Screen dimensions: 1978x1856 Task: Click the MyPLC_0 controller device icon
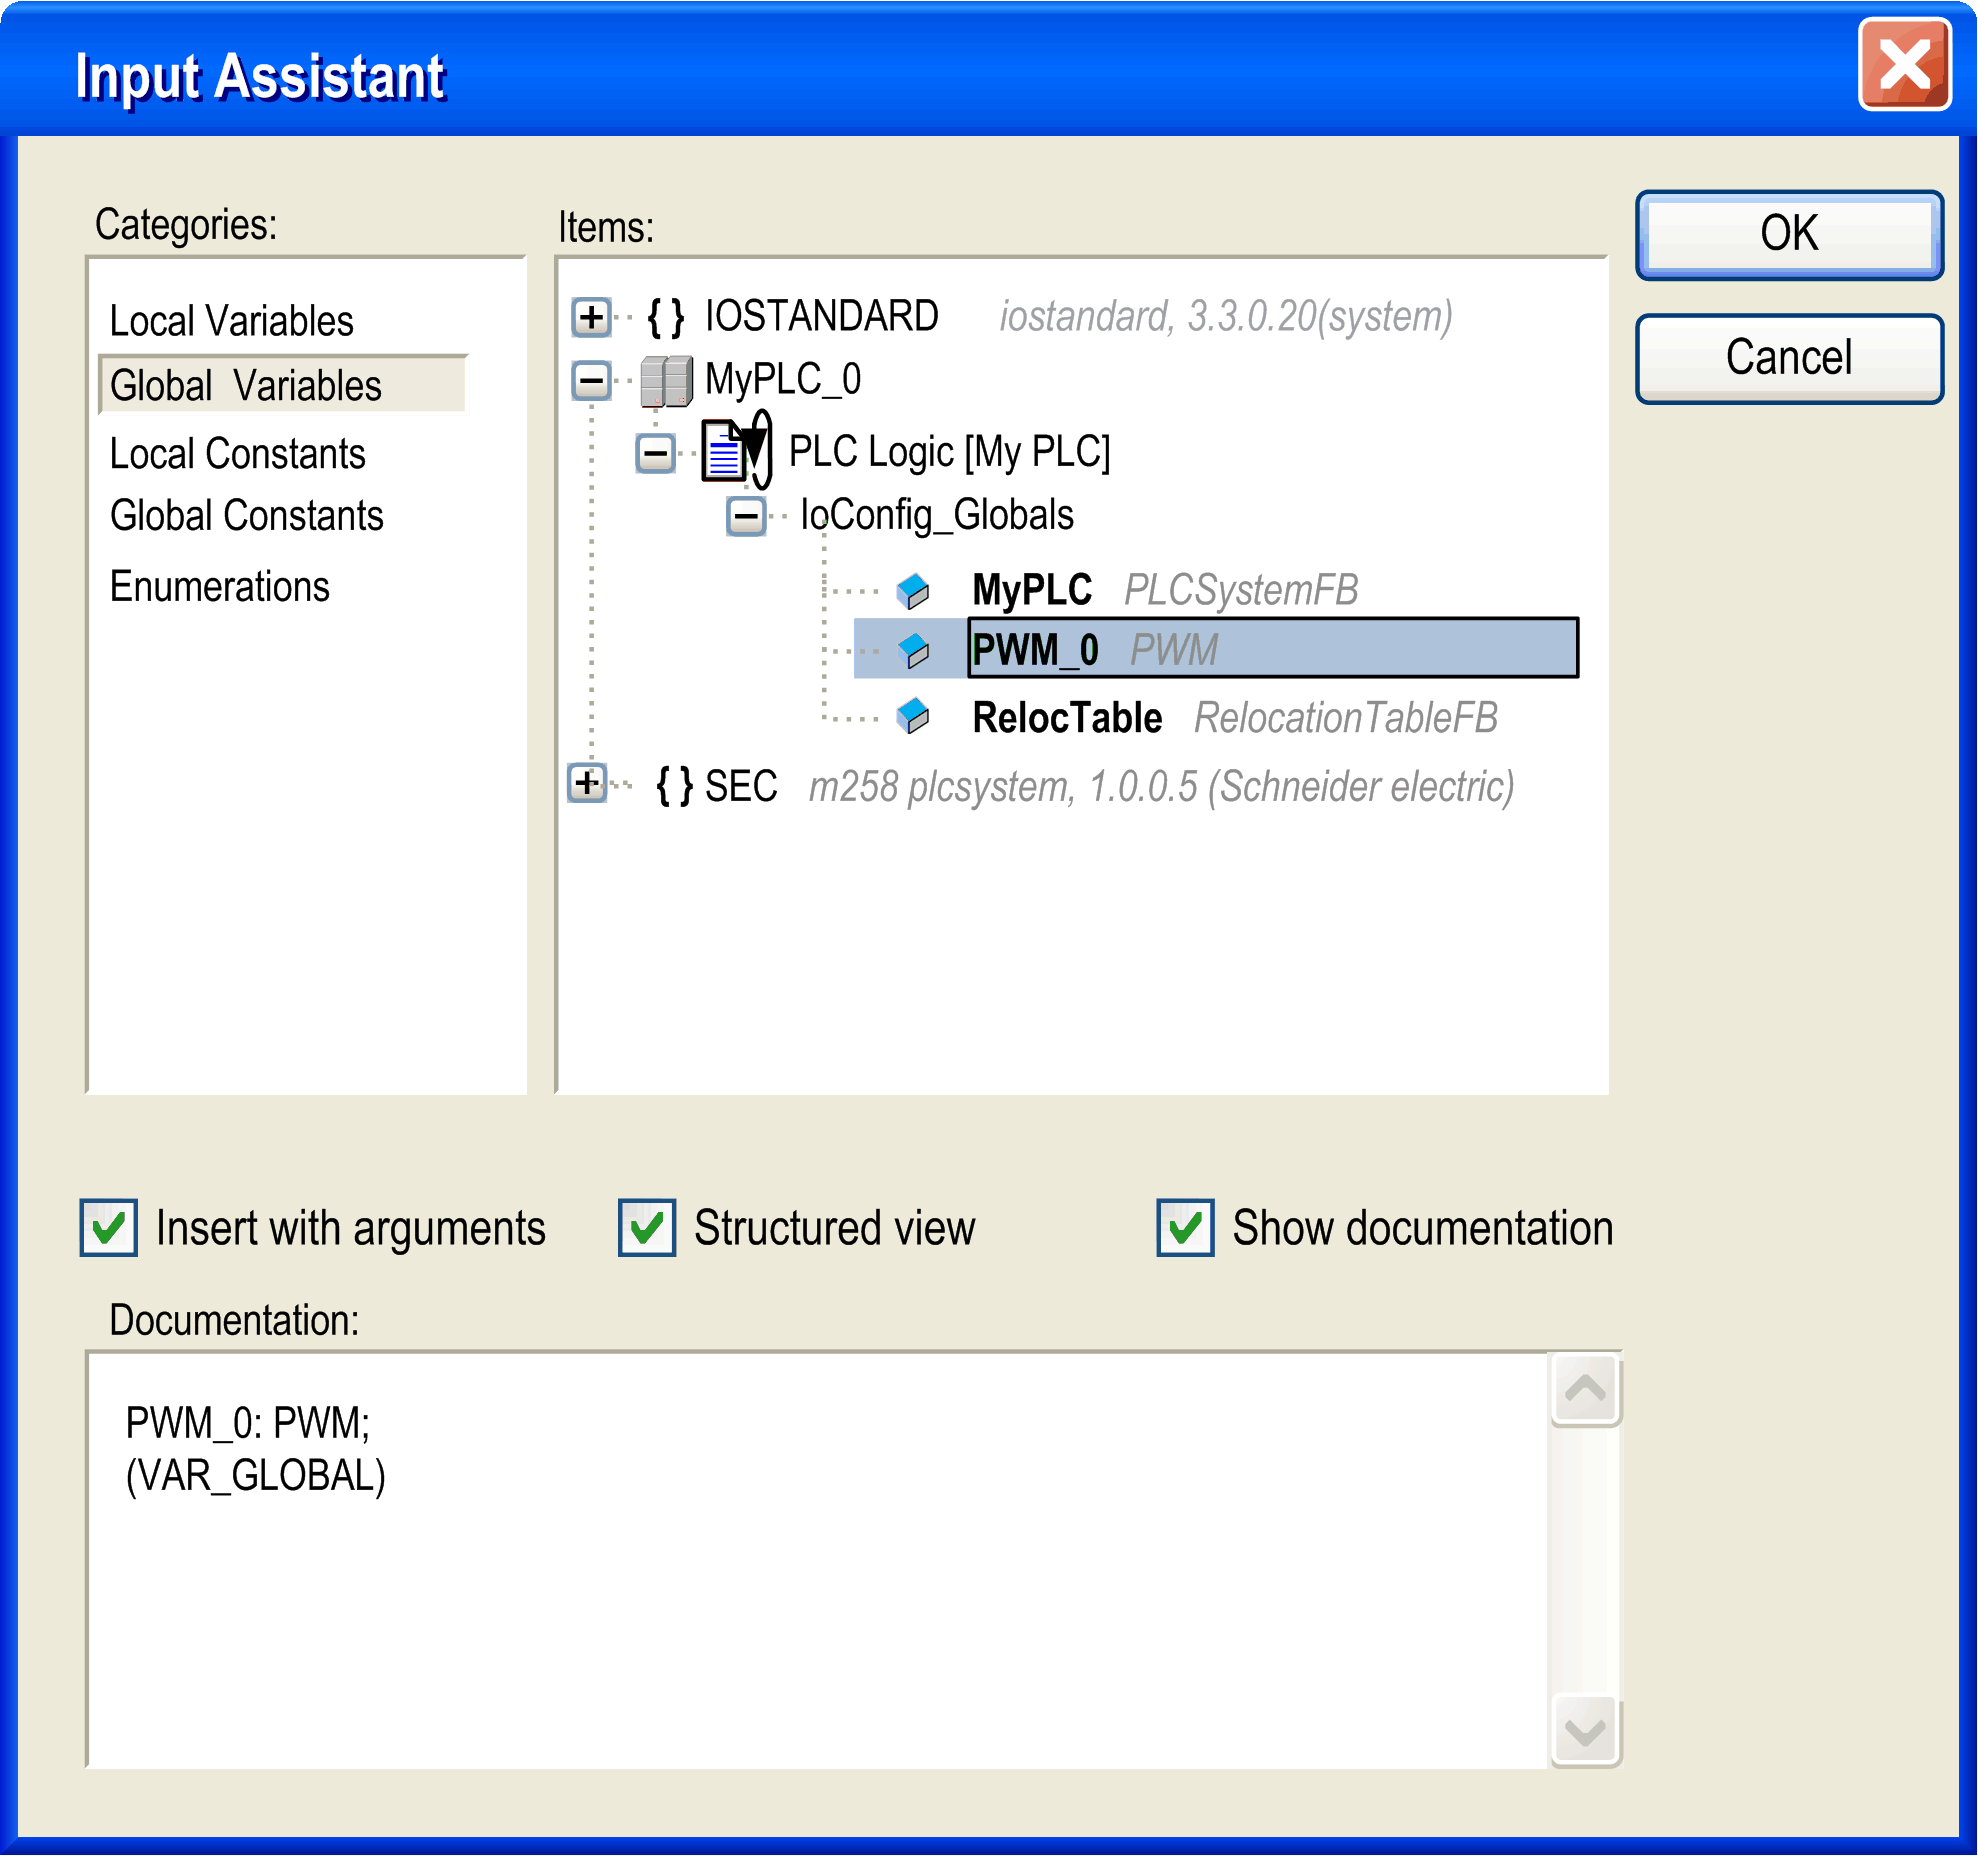[x=666, y=381]
